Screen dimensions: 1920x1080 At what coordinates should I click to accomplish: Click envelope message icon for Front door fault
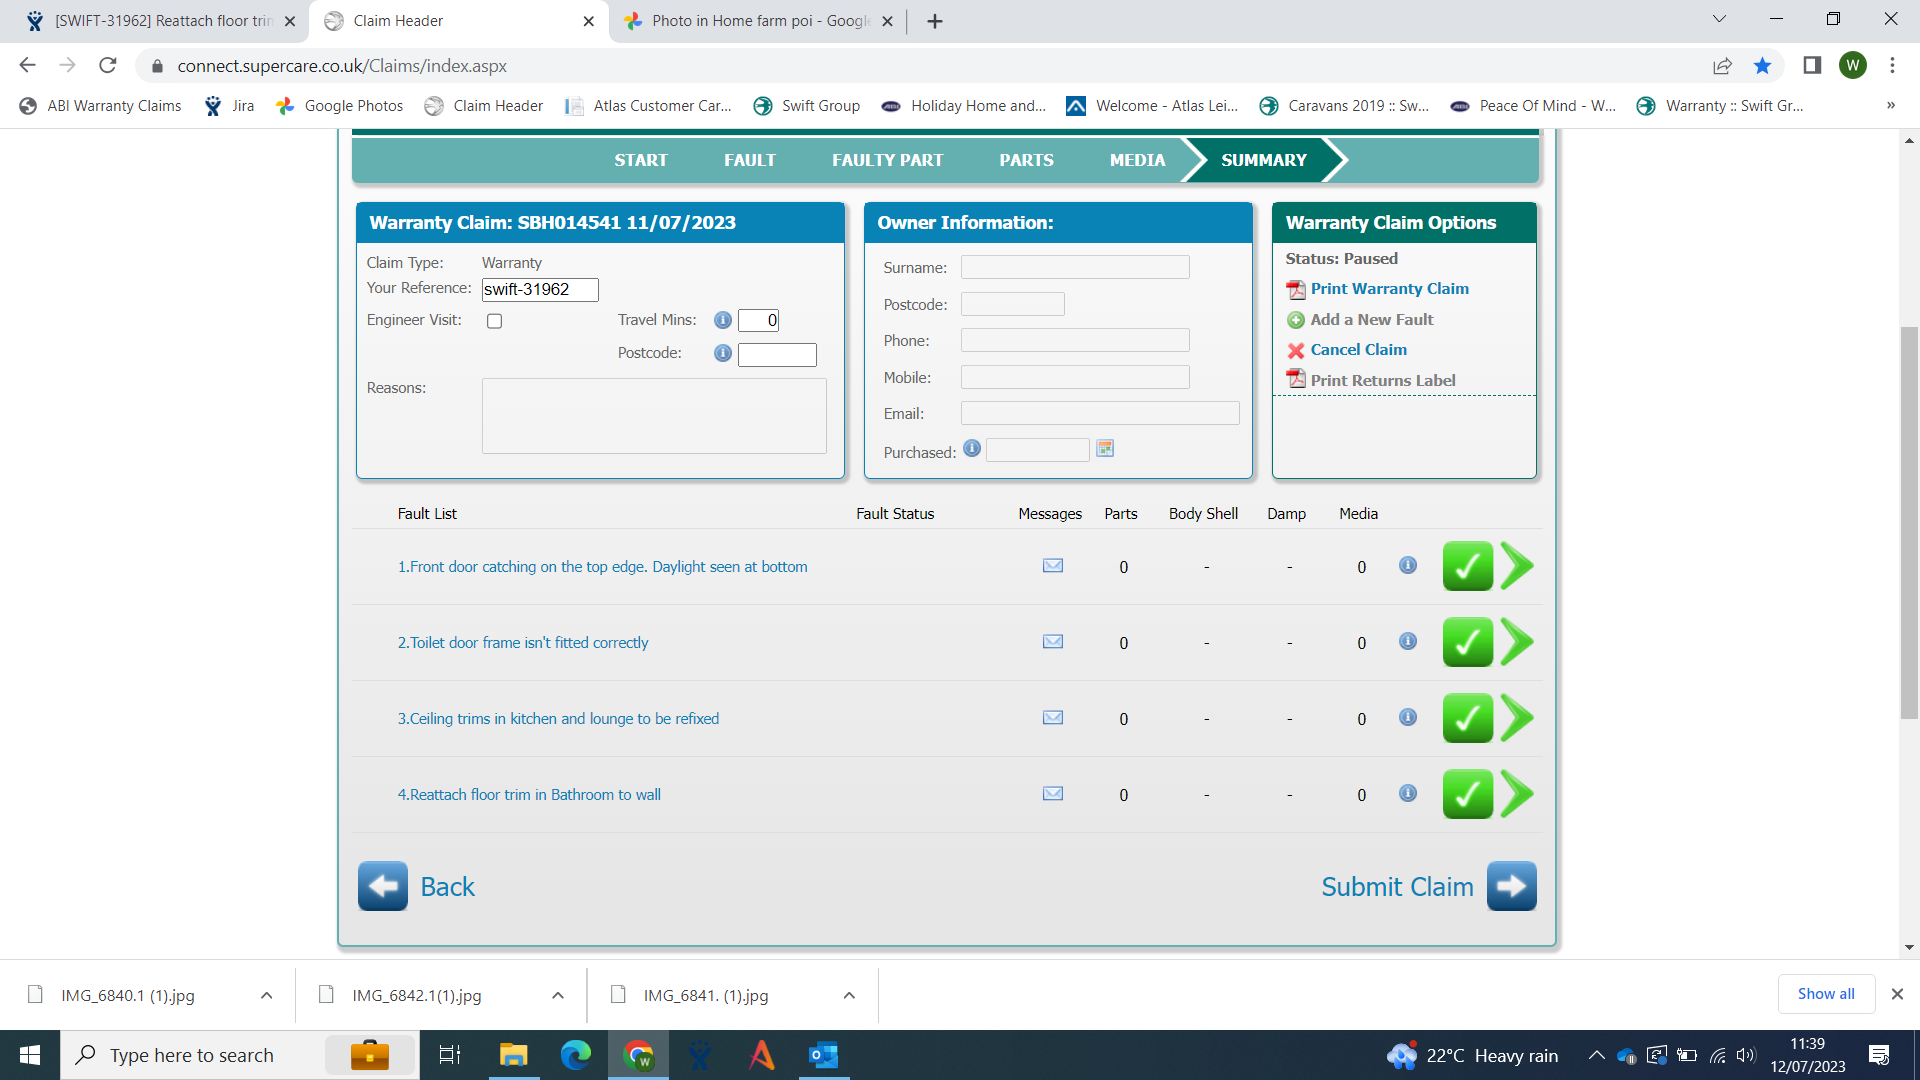point(1052,566)
